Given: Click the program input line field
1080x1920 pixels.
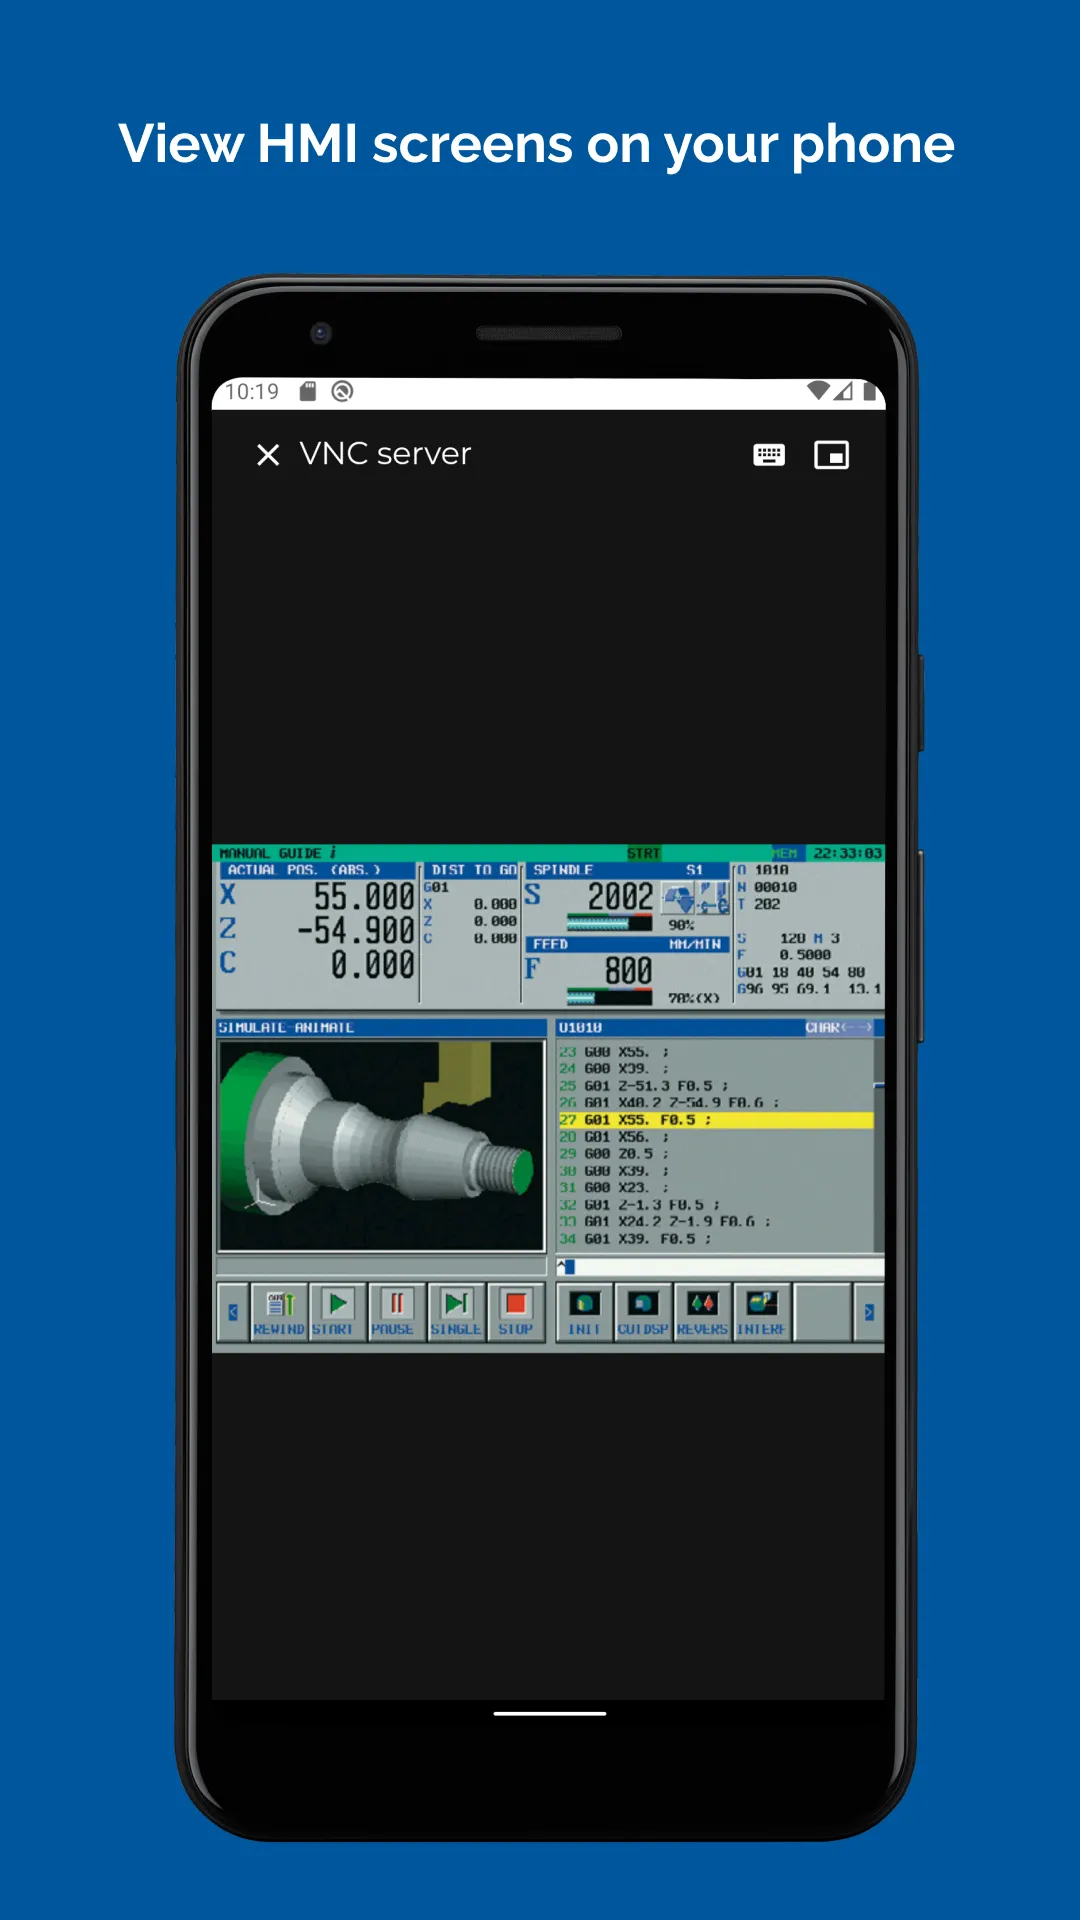Looking at the screenshot, I should (x=720, y=1267).
